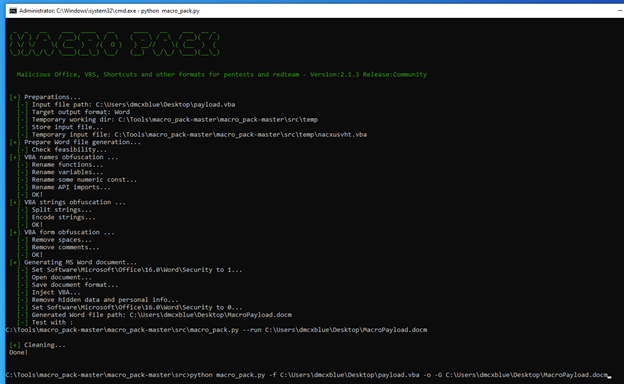This screenshot has width=624, height=384.
Task: Click the MACRO PACK ASCII banner
Action: pos(114,44)
